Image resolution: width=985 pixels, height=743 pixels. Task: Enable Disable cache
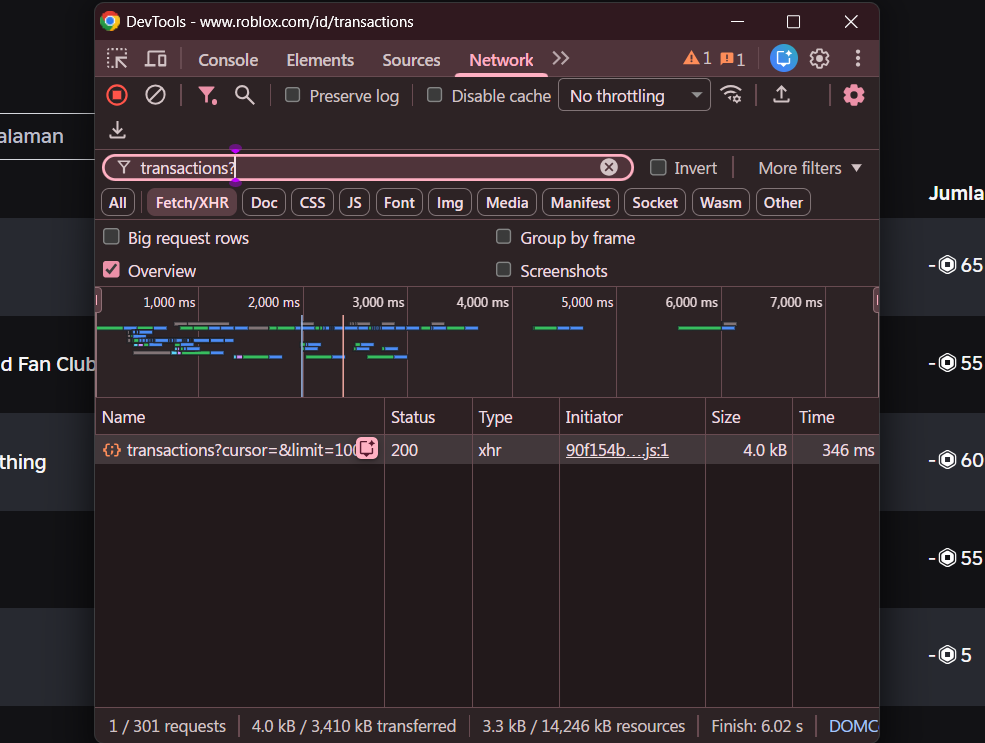434,95
